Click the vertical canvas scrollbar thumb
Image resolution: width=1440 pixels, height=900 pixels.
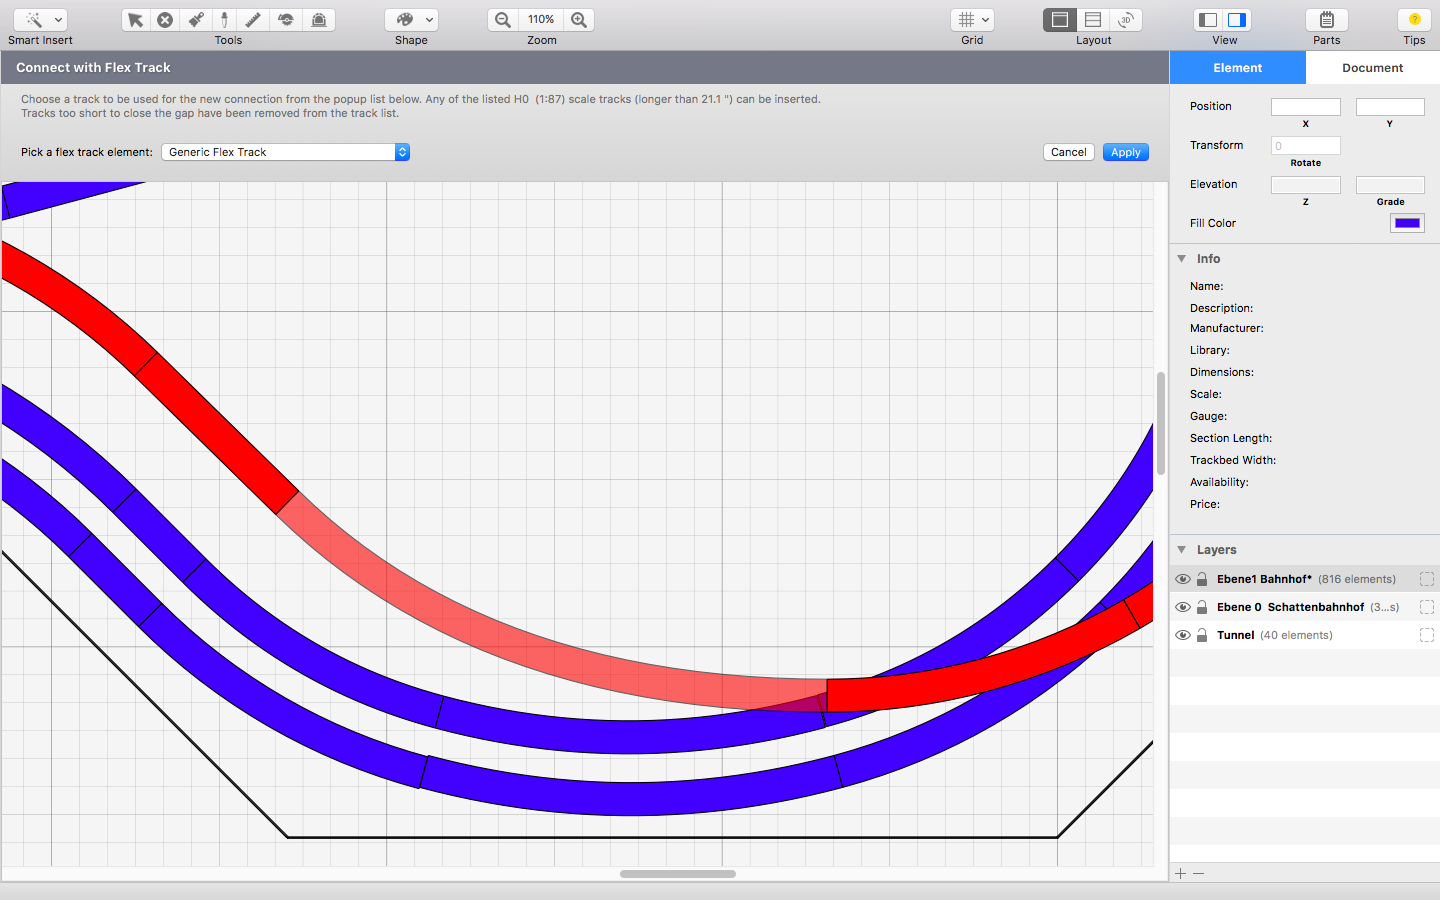click(1161, 423)
